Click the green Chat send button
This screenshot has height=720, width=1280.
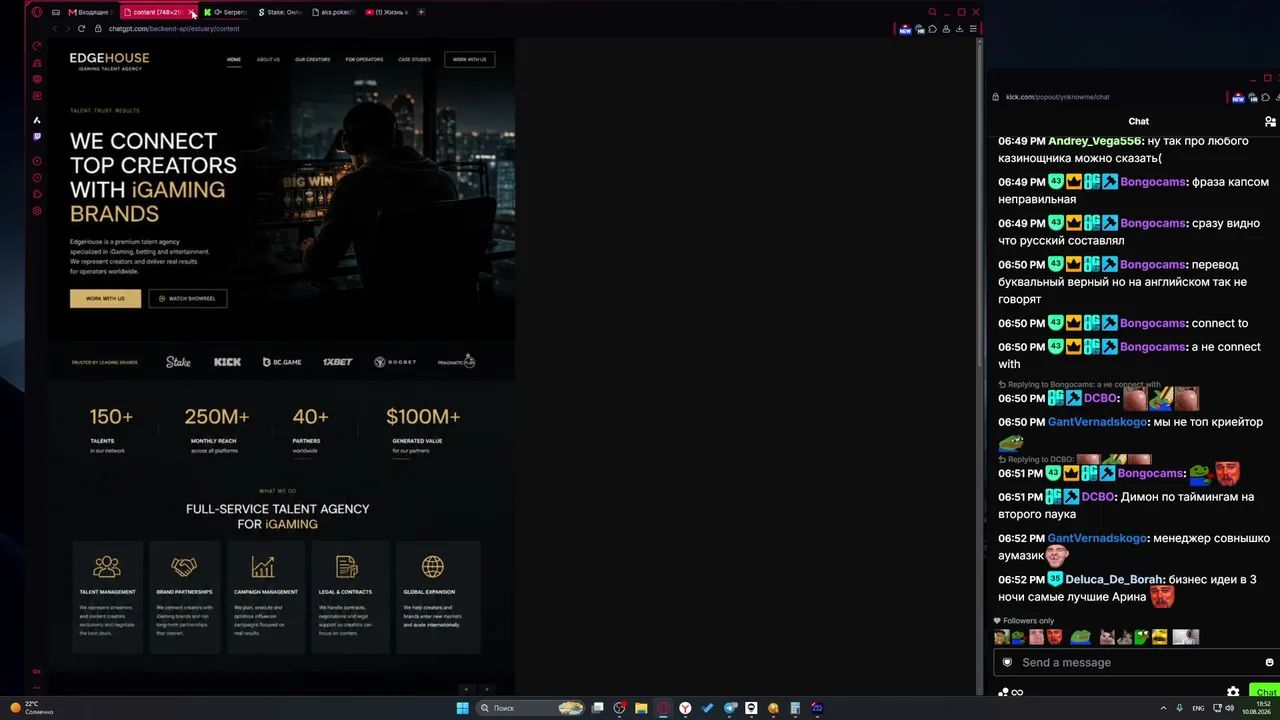pyautogui.click(x=1265, y=692)
